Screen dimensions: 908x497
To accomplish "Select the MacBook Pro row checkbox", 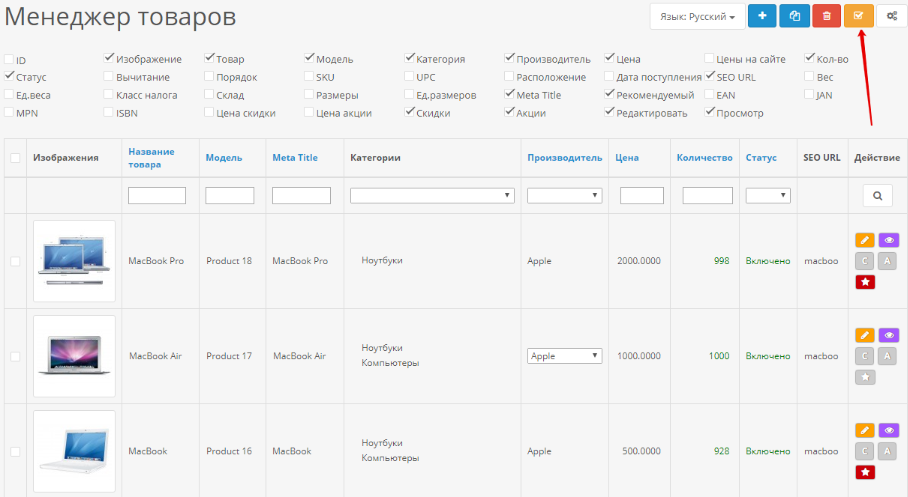I will point(15,261).
